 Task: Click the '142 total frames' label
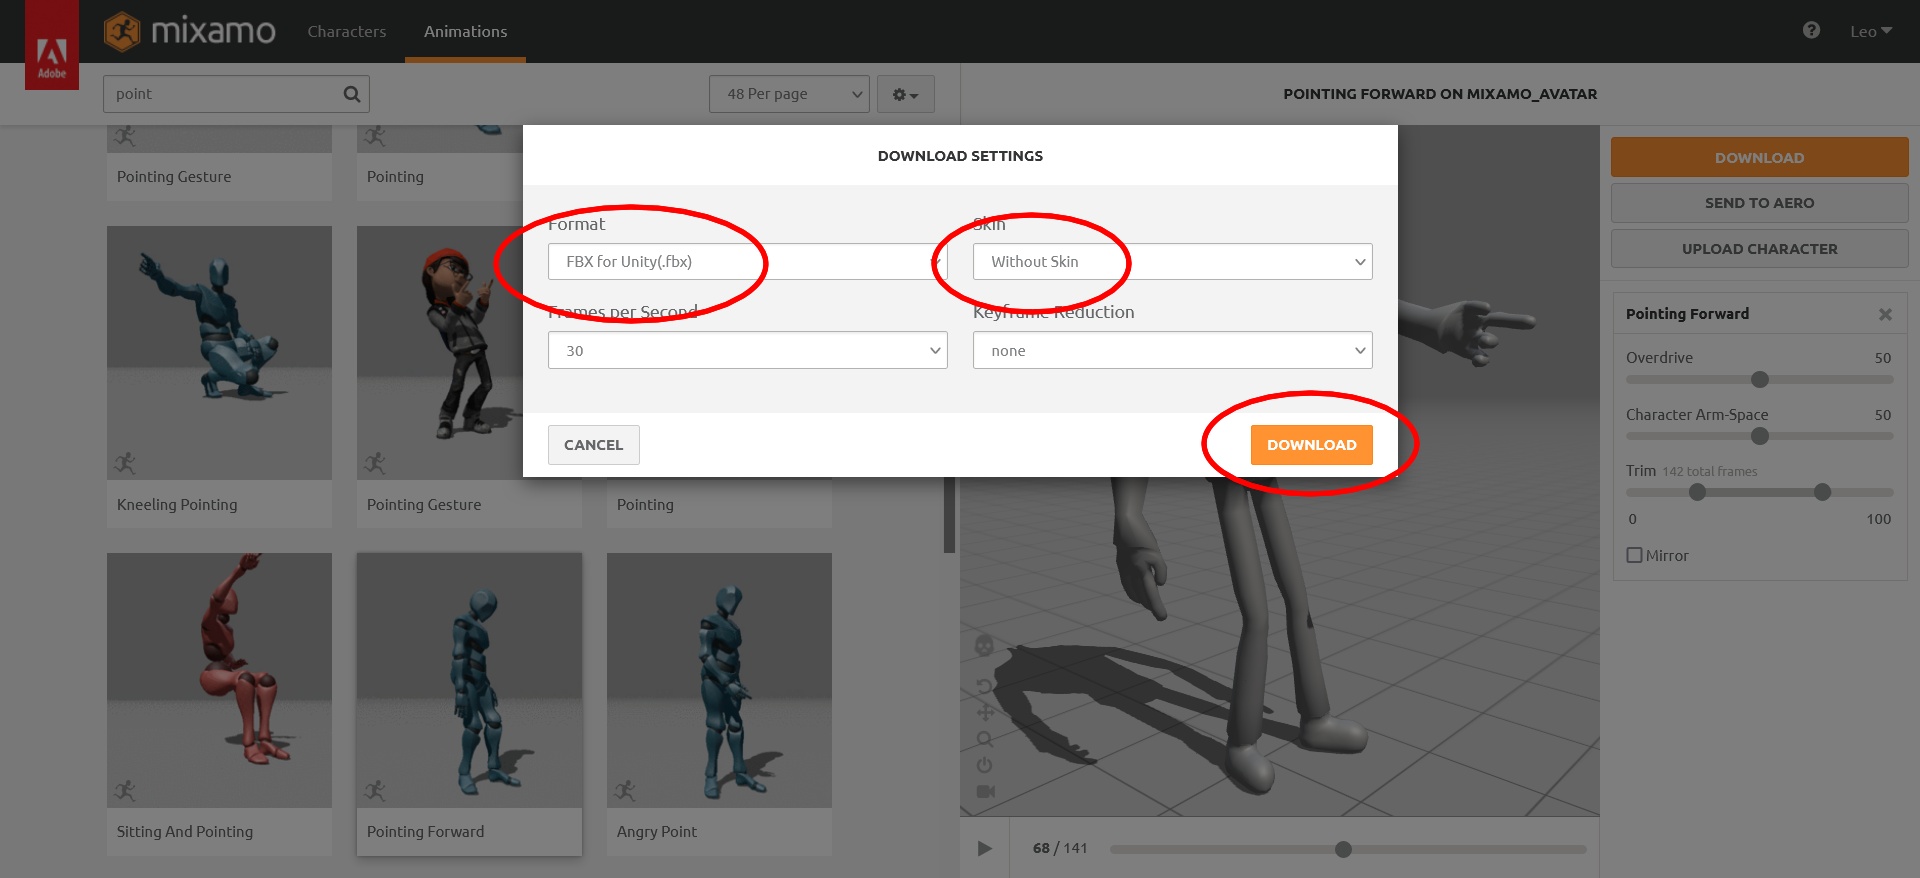[1709, 471]
